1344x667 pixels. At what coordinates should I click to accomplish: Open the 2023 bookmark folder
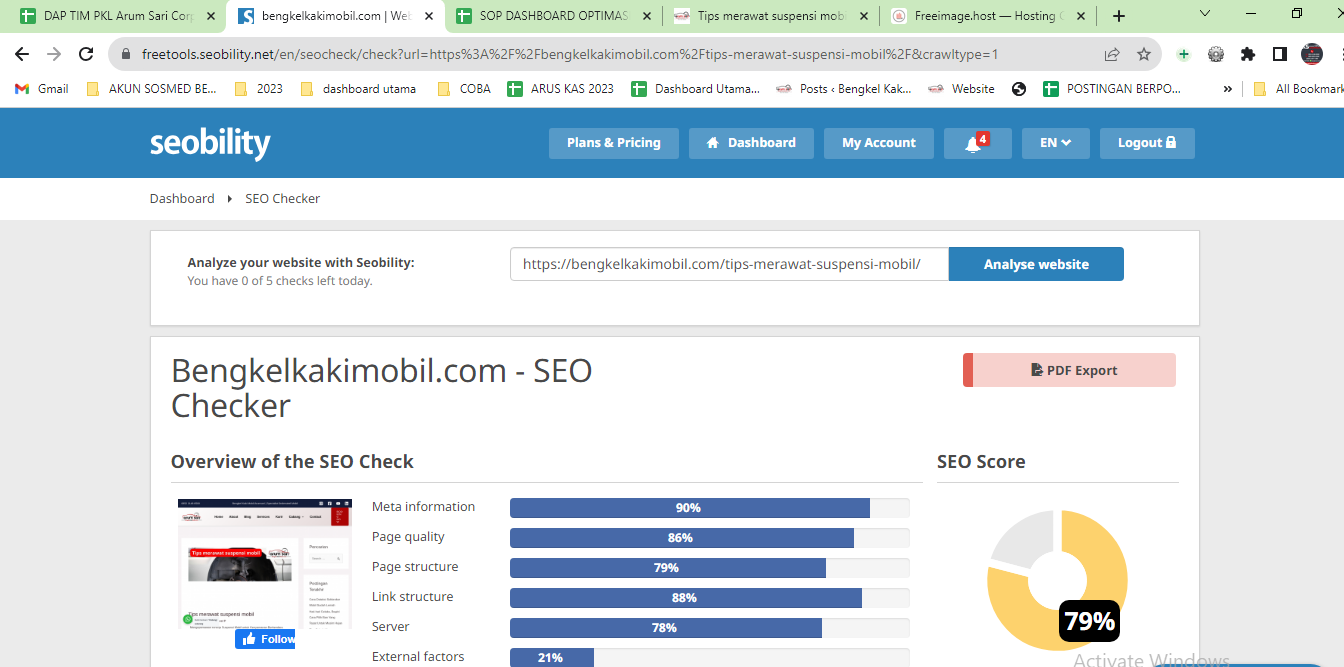pos(258,88)
